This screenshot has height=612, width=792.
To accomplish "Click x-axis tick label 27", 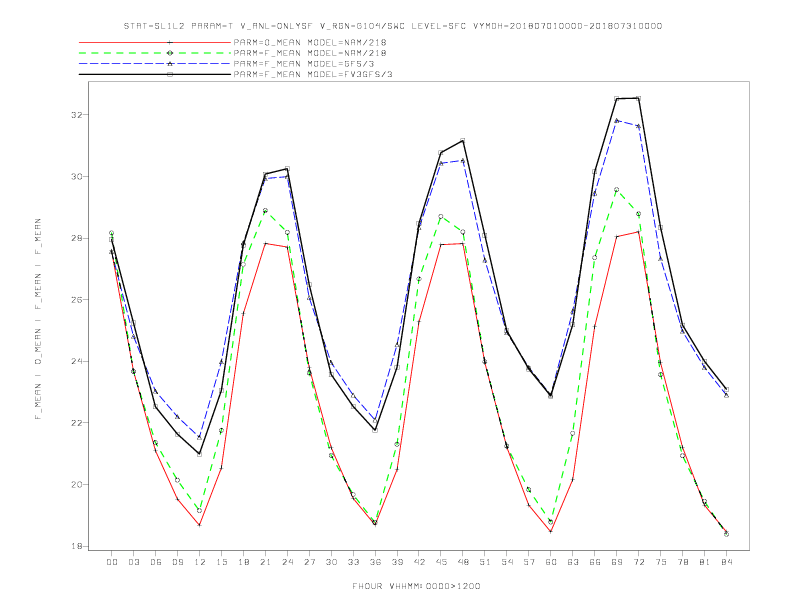I will point(309,562).
